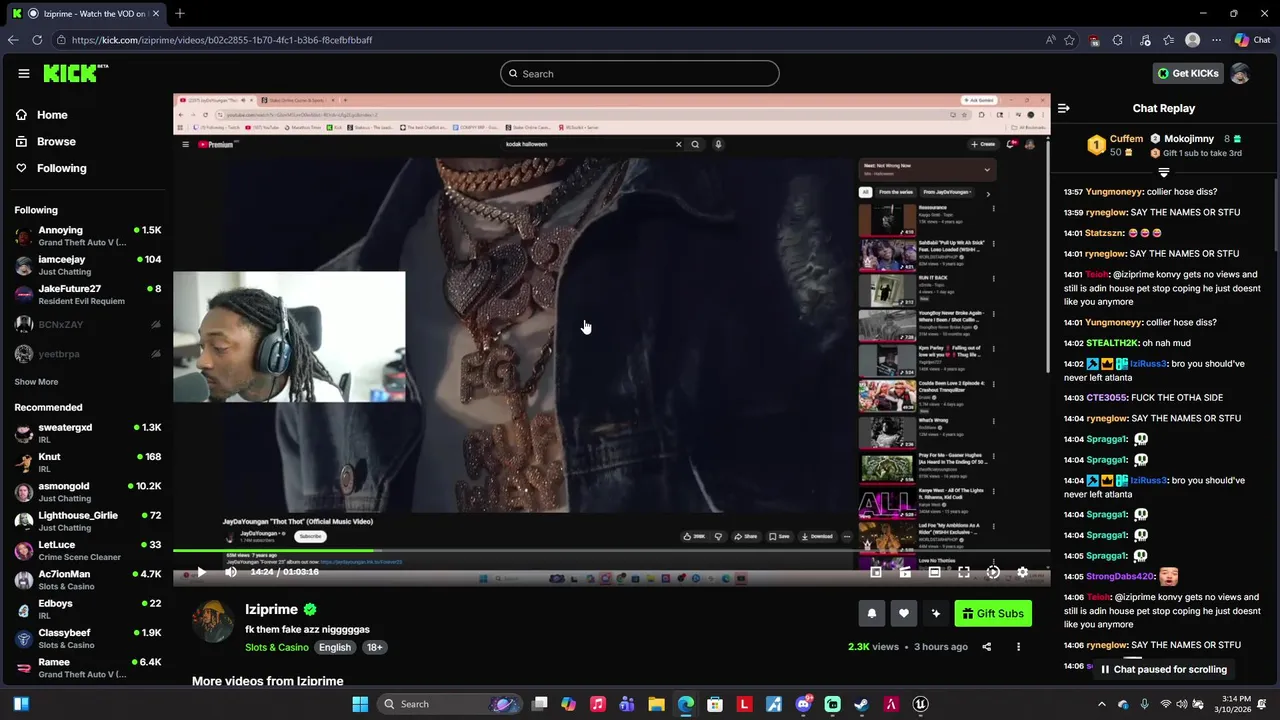This screenshot has width=1280, height=720.
Task: Go to Home in Kick sidebar
Action: pyautogui.click(x=41, y=115)
